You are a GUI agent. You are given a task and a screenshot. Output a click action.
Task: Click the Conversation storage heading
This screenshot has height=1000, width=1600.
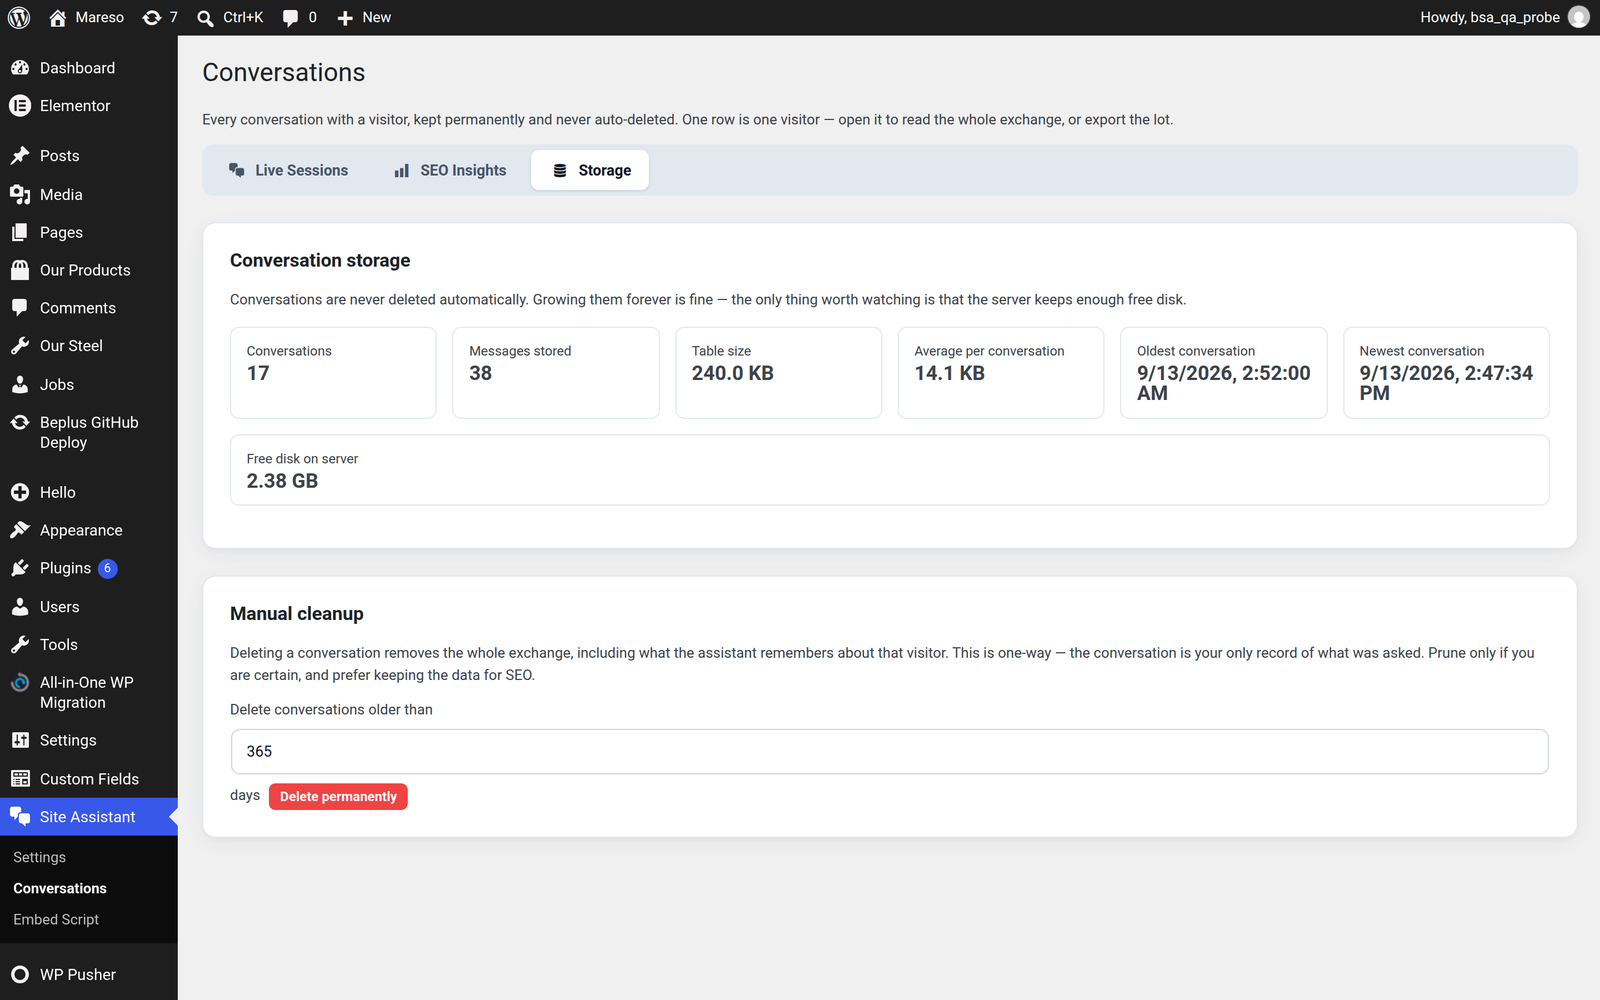point(320,261)
